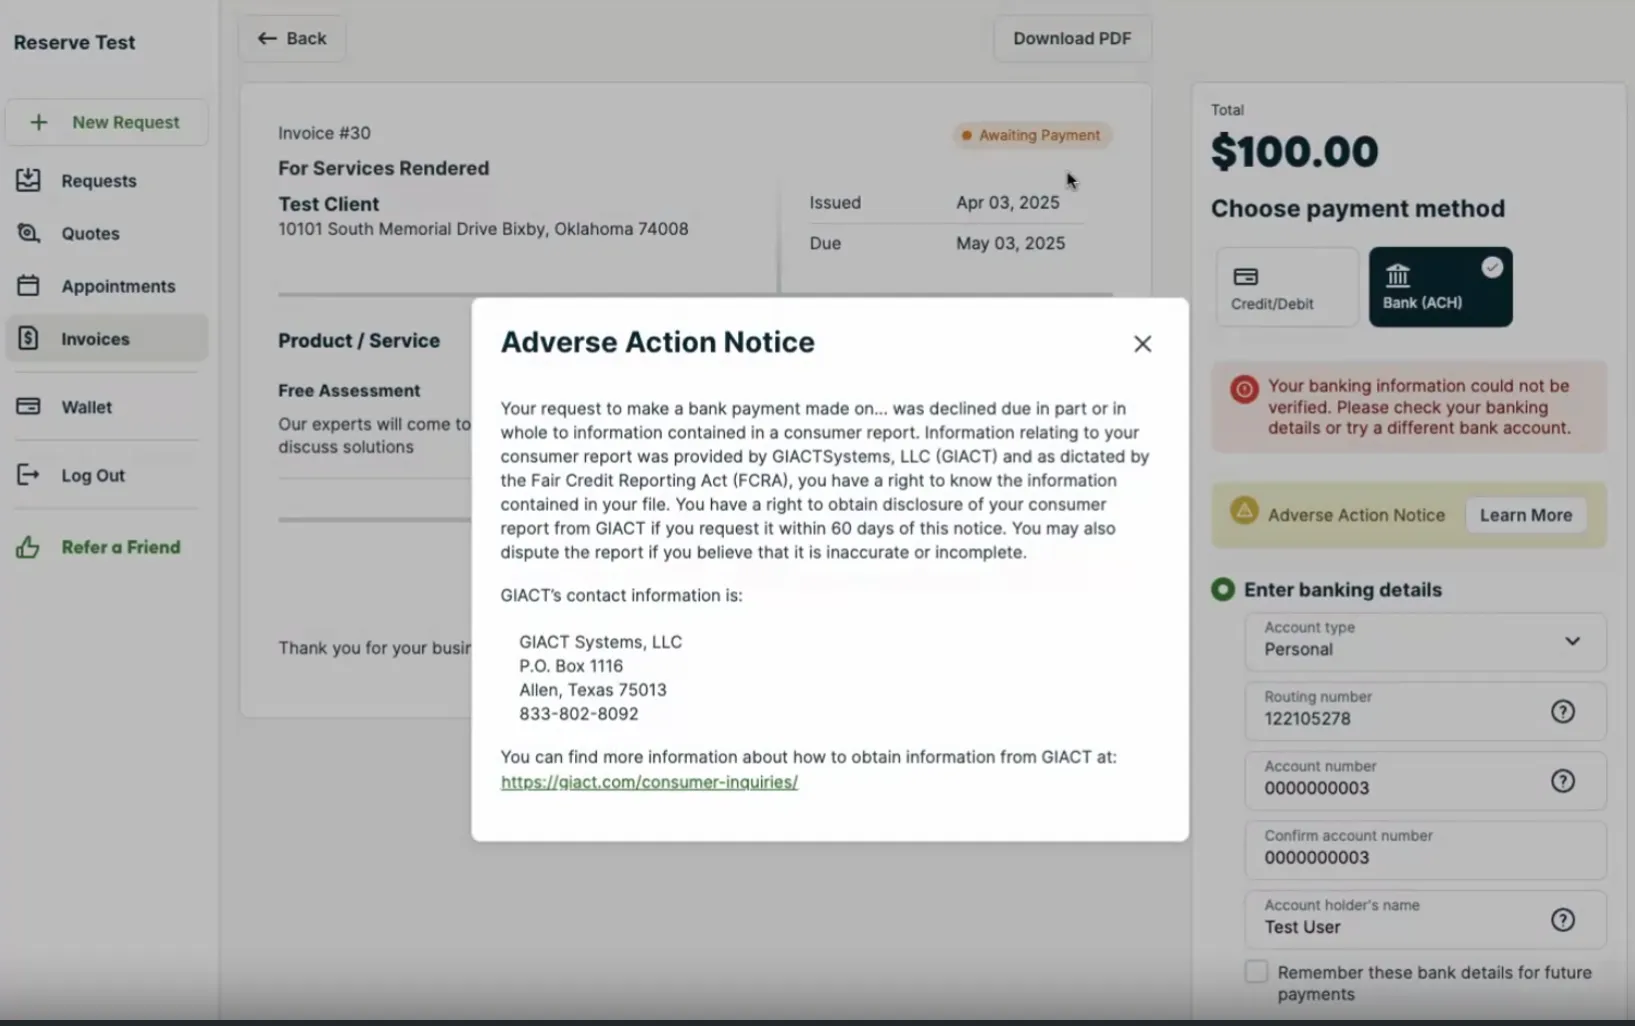Click the Refer a Friend thumbs-up icon

pos(28,547)
